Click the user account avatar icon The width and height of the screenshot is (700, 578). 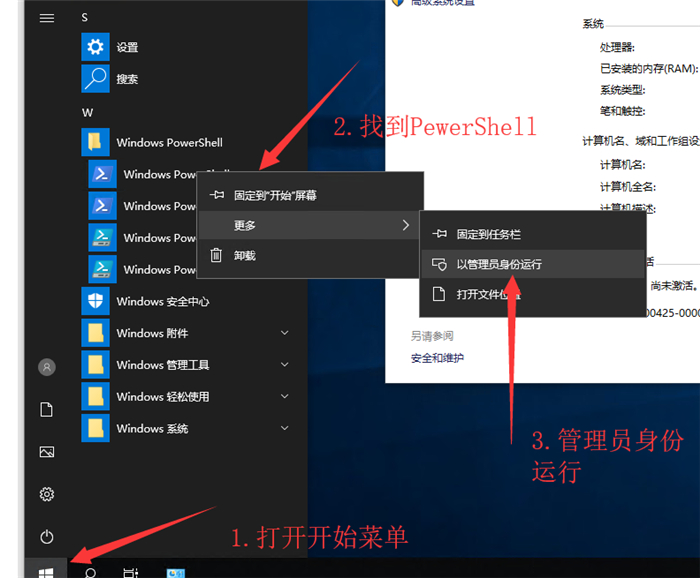[x=46, y=367]
